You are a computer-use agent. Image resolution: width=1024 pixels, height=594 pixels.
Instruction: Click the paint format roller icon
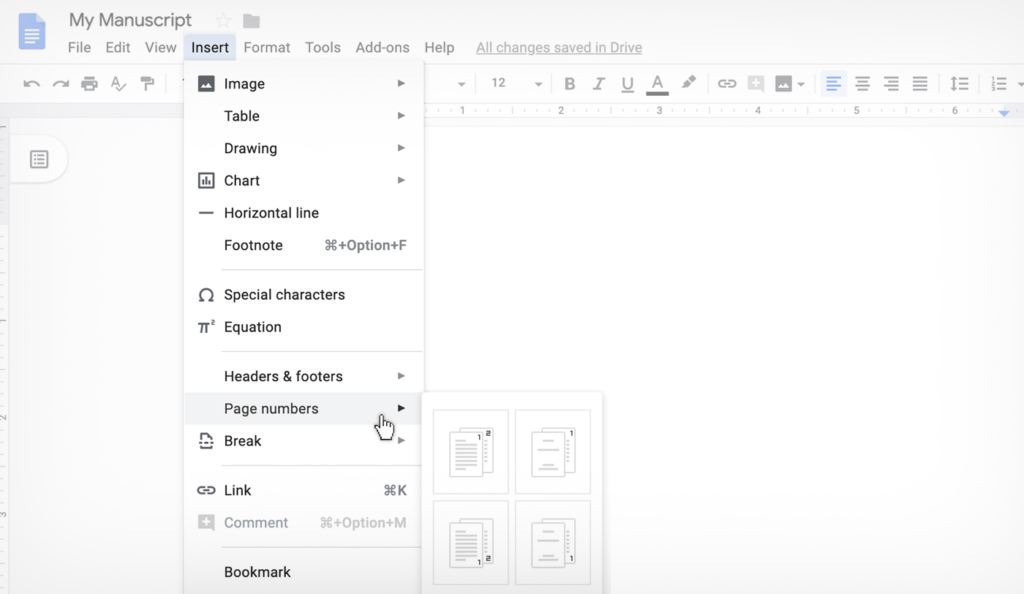tap(148, 84)
